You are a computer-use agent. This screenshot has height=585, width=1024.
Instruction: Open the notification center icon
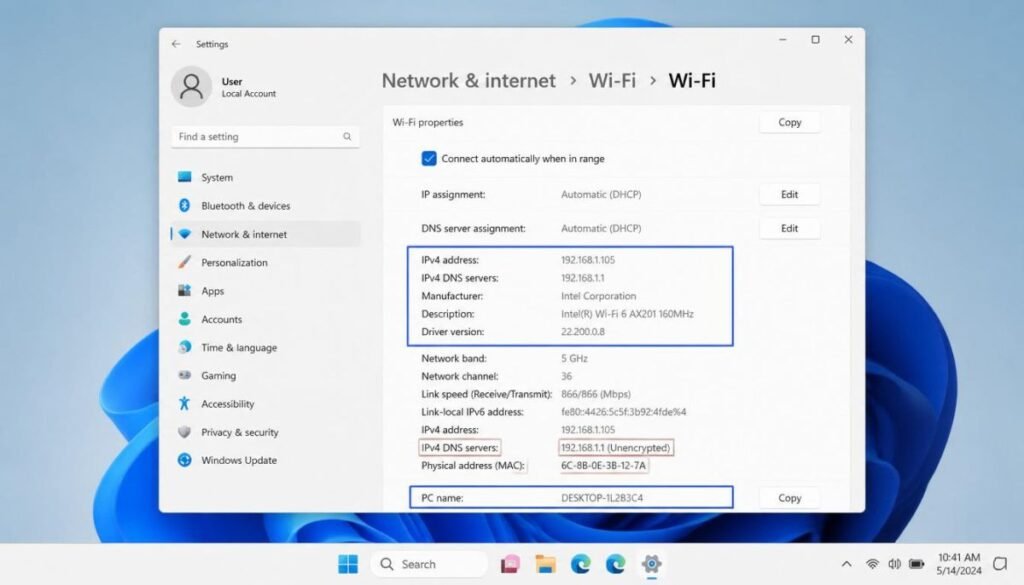point(1000,563)
